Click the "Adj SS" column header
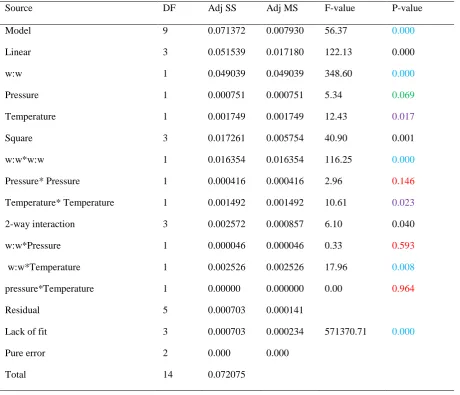The height and width of the screenshot is (395, 460). (222, 8)
